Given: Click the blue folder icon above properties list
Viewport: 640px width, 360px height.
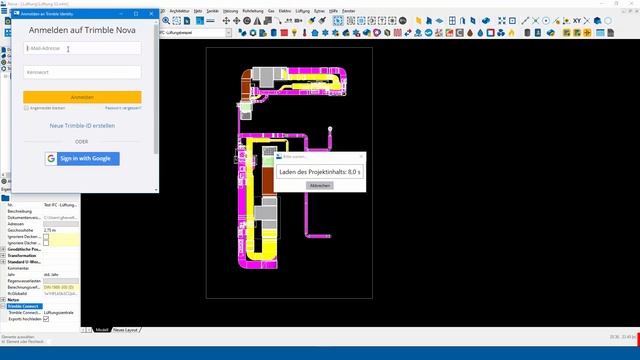Looking at the screenshot, I should click(x=5, y=198).
